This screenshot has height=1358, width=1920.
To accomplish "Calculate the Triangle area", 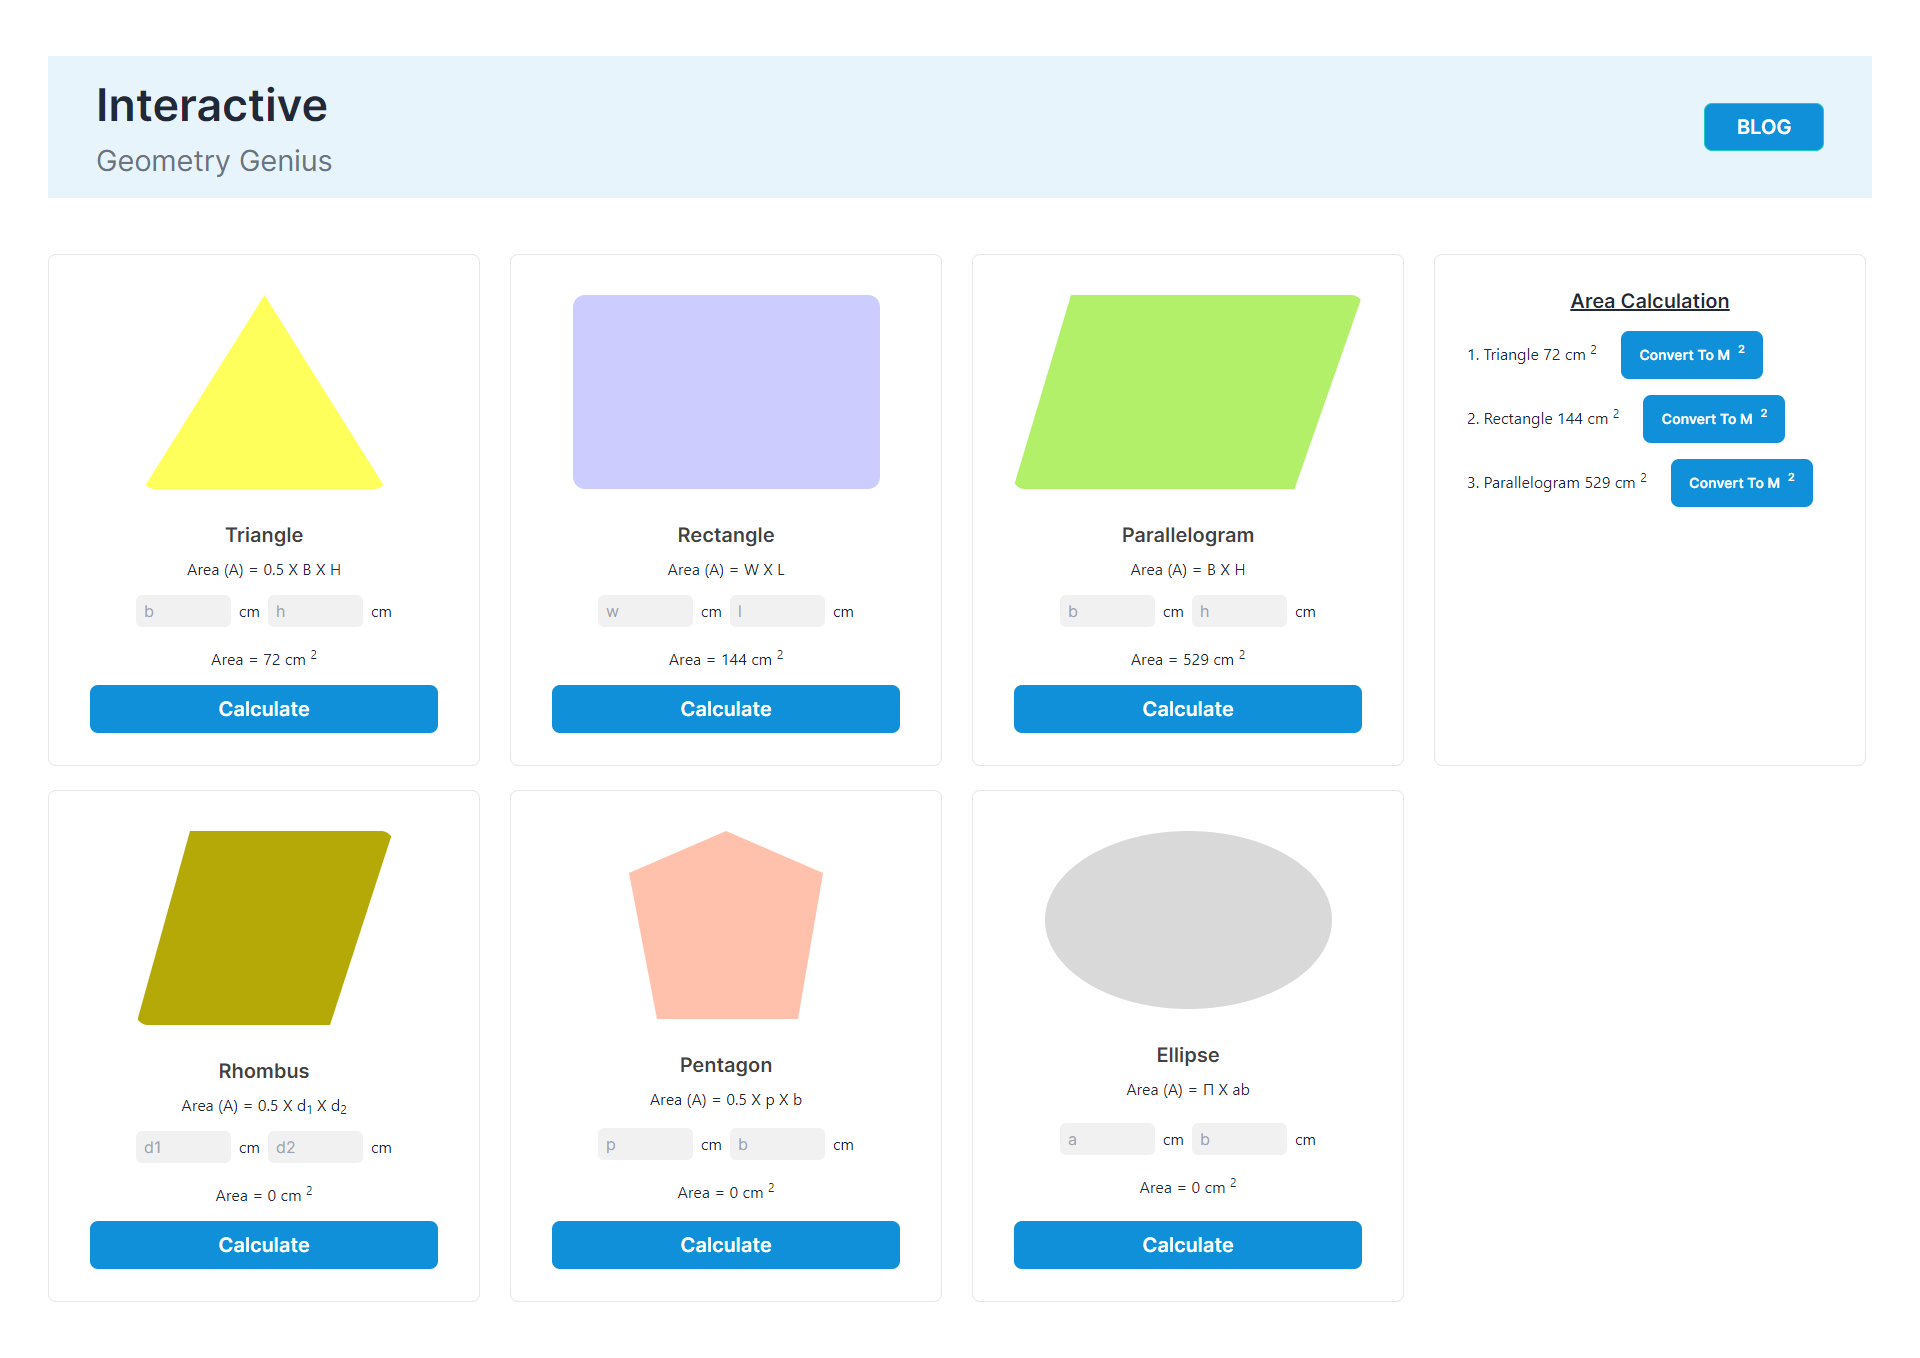I will (x=263, y=709).
